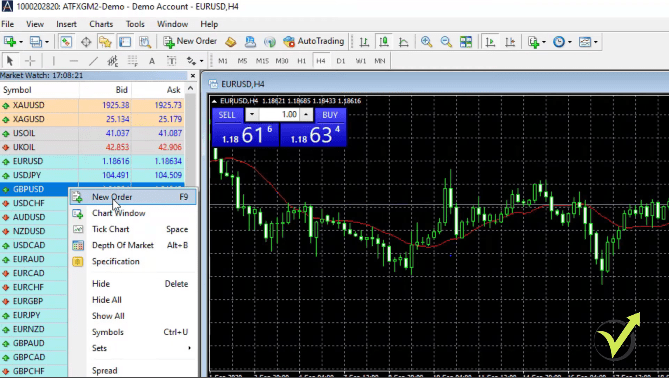Collapse one-click trading panel triangle
Viewport: 669px width, 378px height.
point(215,101)
